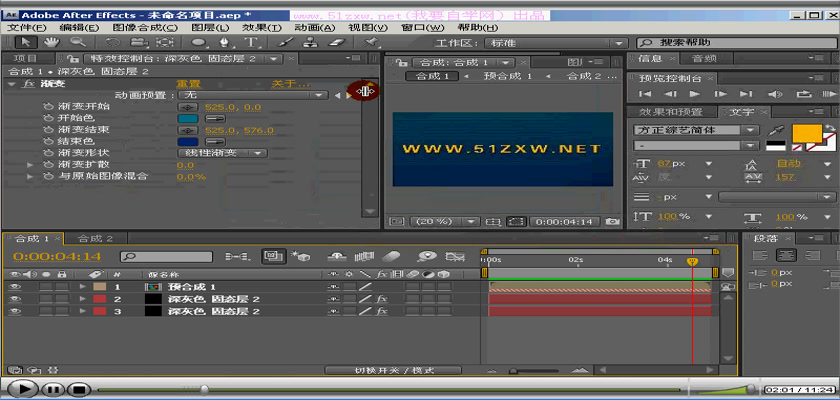The height and width of the screenshot is (400, 840).
Task: Expand the 渐变扩散 property
Action: 30,164
